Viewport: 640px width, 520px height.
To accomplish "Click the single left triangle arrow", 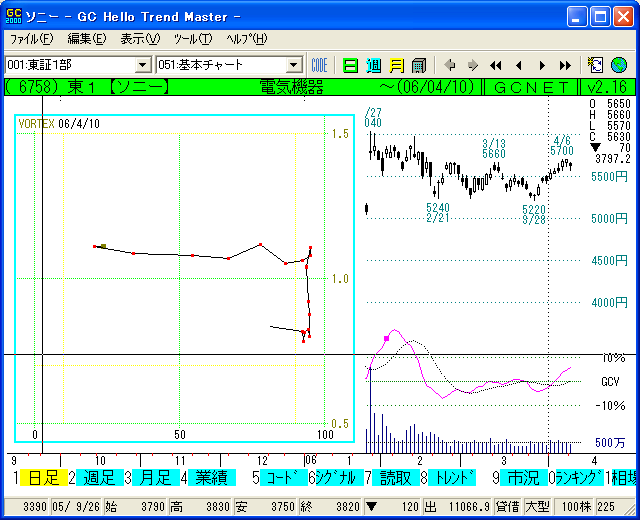I will [519, 65].
